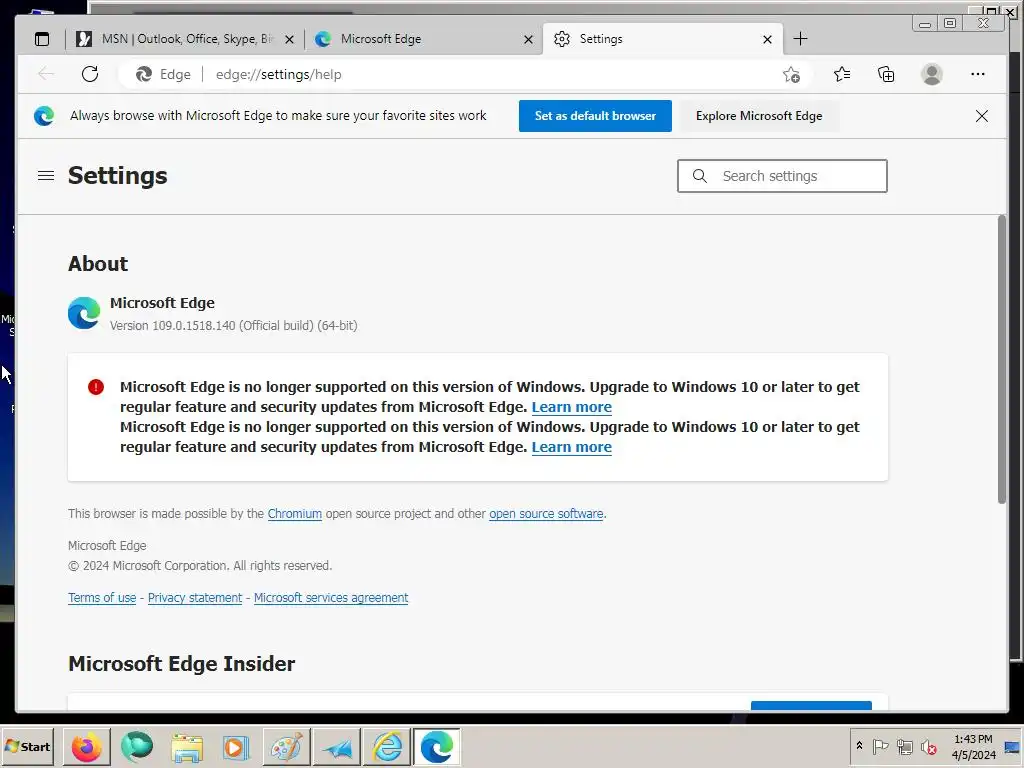Open Windows Media Player from taskbar
Screen dimensions: 1024x768
point(236,747)
